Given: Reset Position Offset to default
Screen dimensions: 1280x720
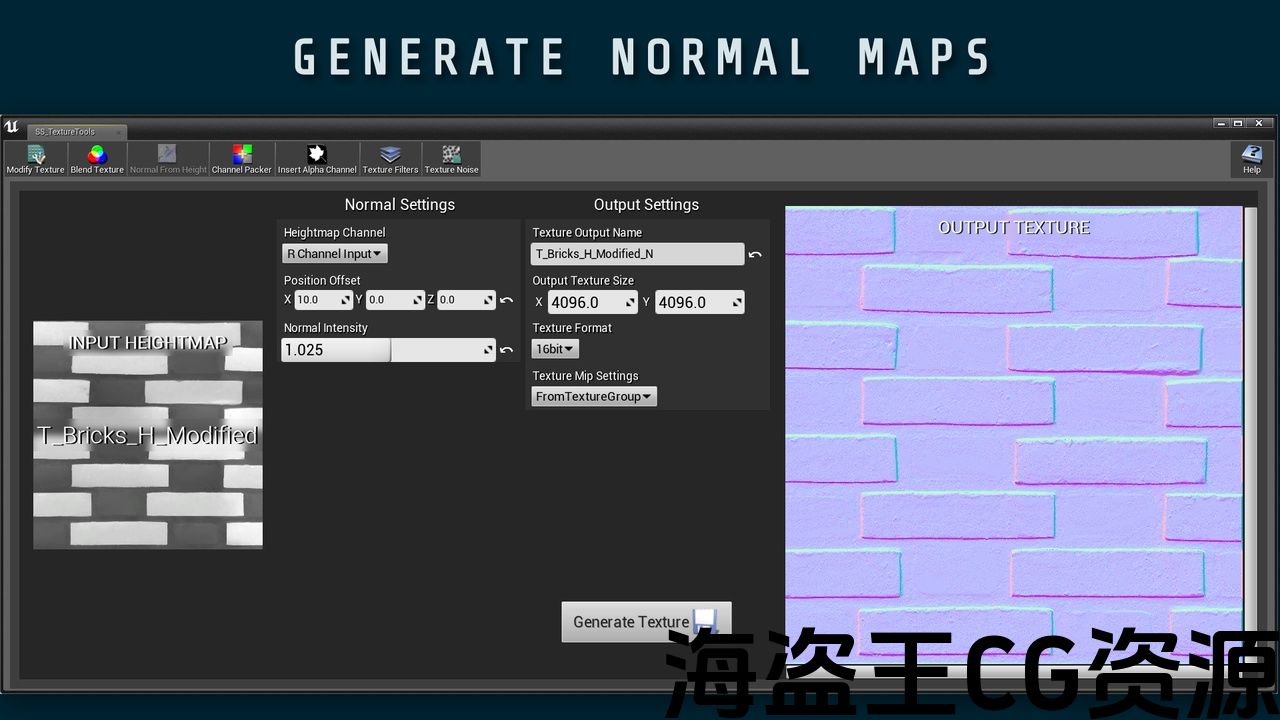Looking at the screenshot, I should (x=507, y=300).
